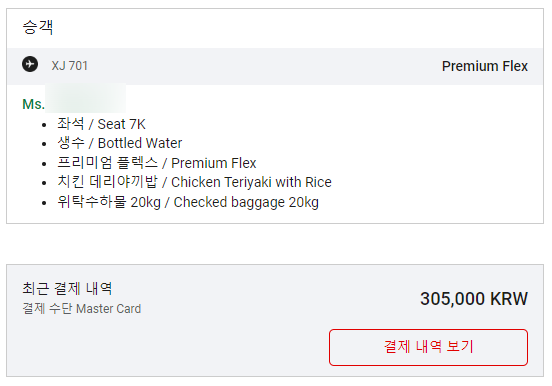Click the Premium Flex fare label in header
Viewport: 552px width, 386px height.
[x=484, y=66]
